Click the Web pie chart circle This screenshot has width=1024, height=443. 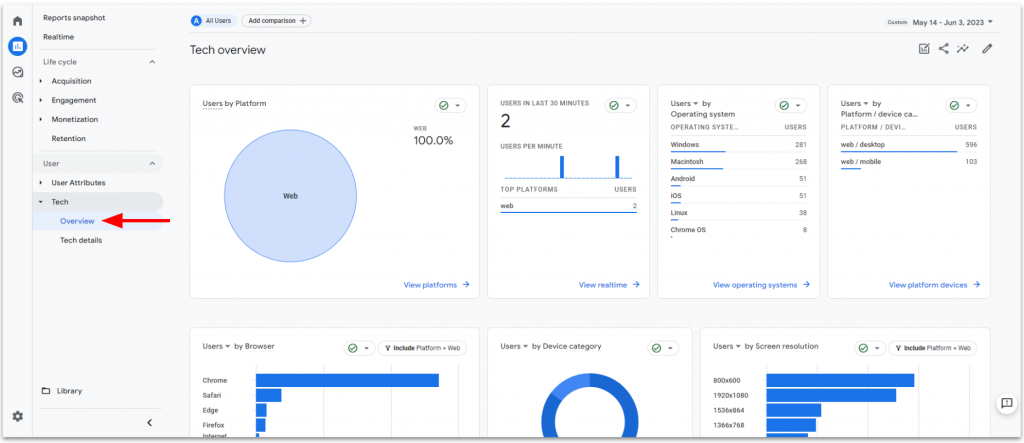[x=289, y=196]
